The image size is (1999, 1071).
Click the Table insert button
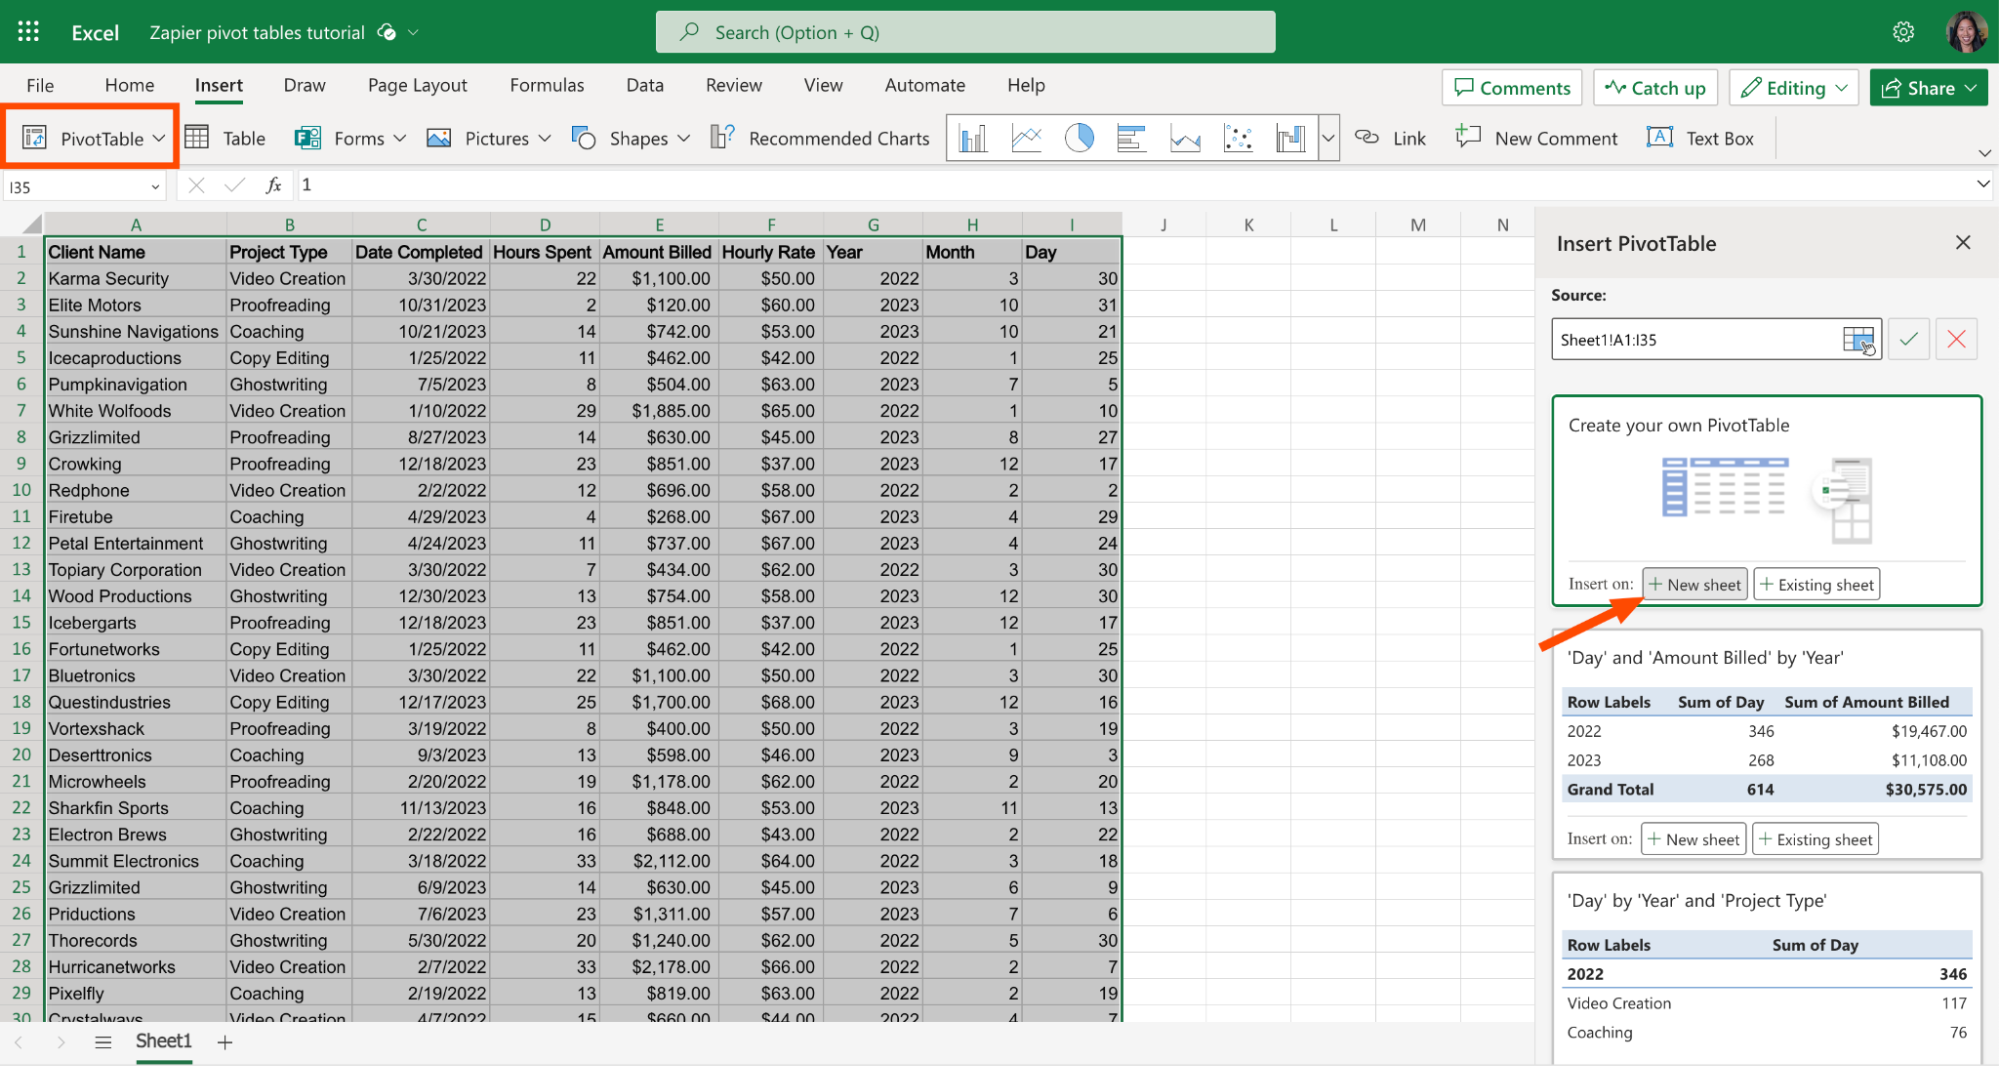pyautogui.click(x=225, y=138)
